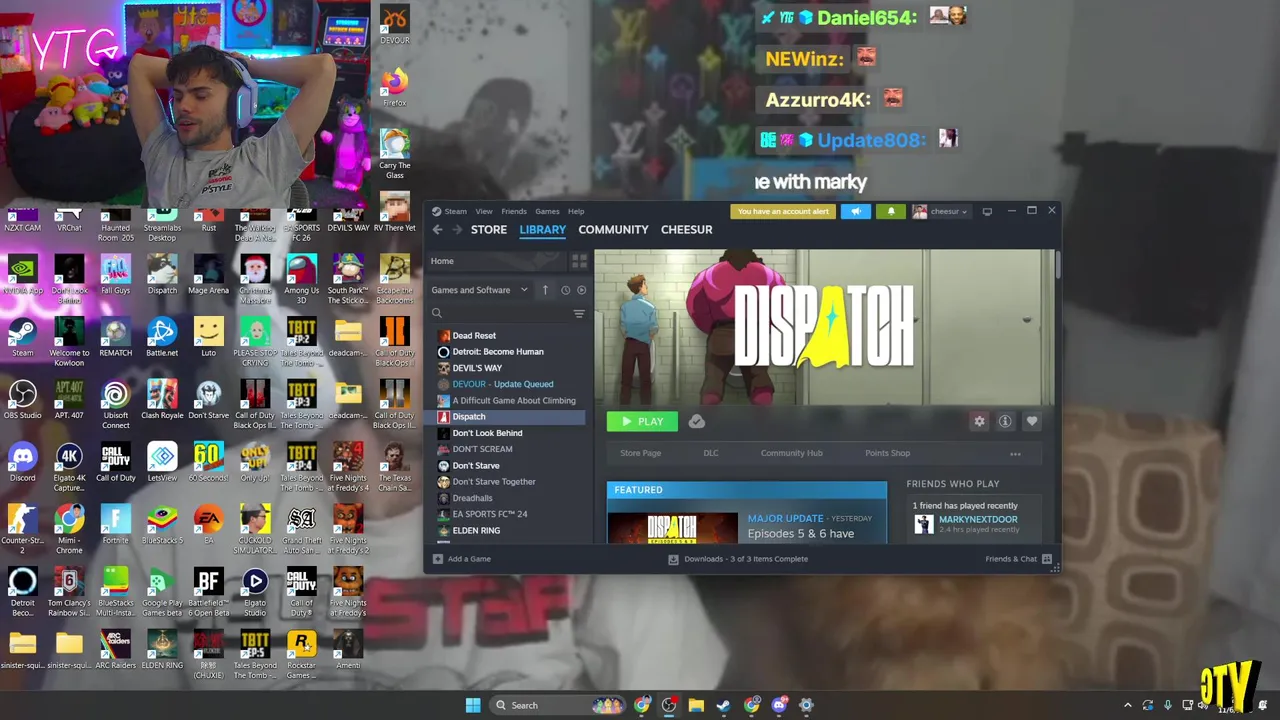This screenshot has width=1280, height=720.
Task: Open the View menu in Steam
Action: (x=484, y=211)
